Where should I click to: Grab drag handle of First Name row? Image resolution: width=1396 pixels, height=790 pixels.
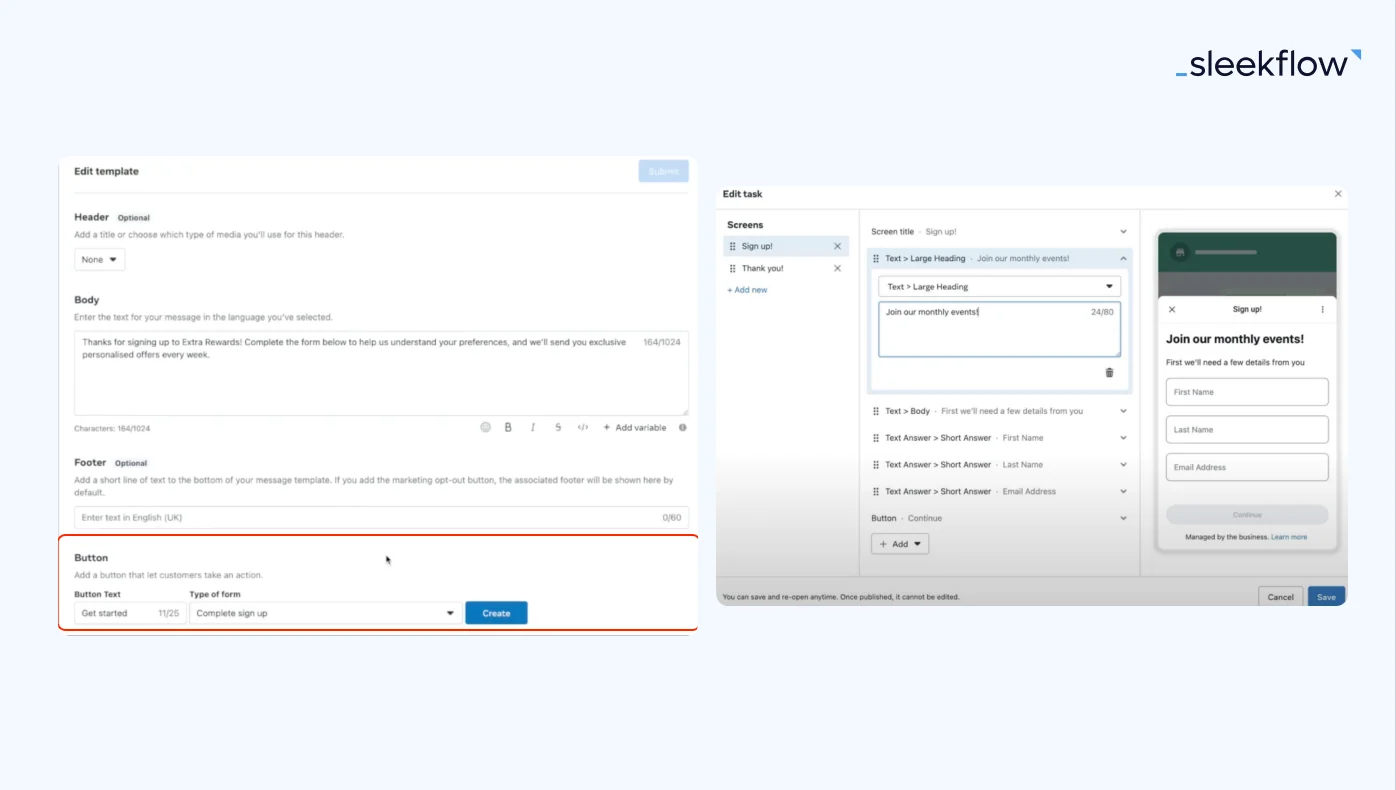(876, 438)
